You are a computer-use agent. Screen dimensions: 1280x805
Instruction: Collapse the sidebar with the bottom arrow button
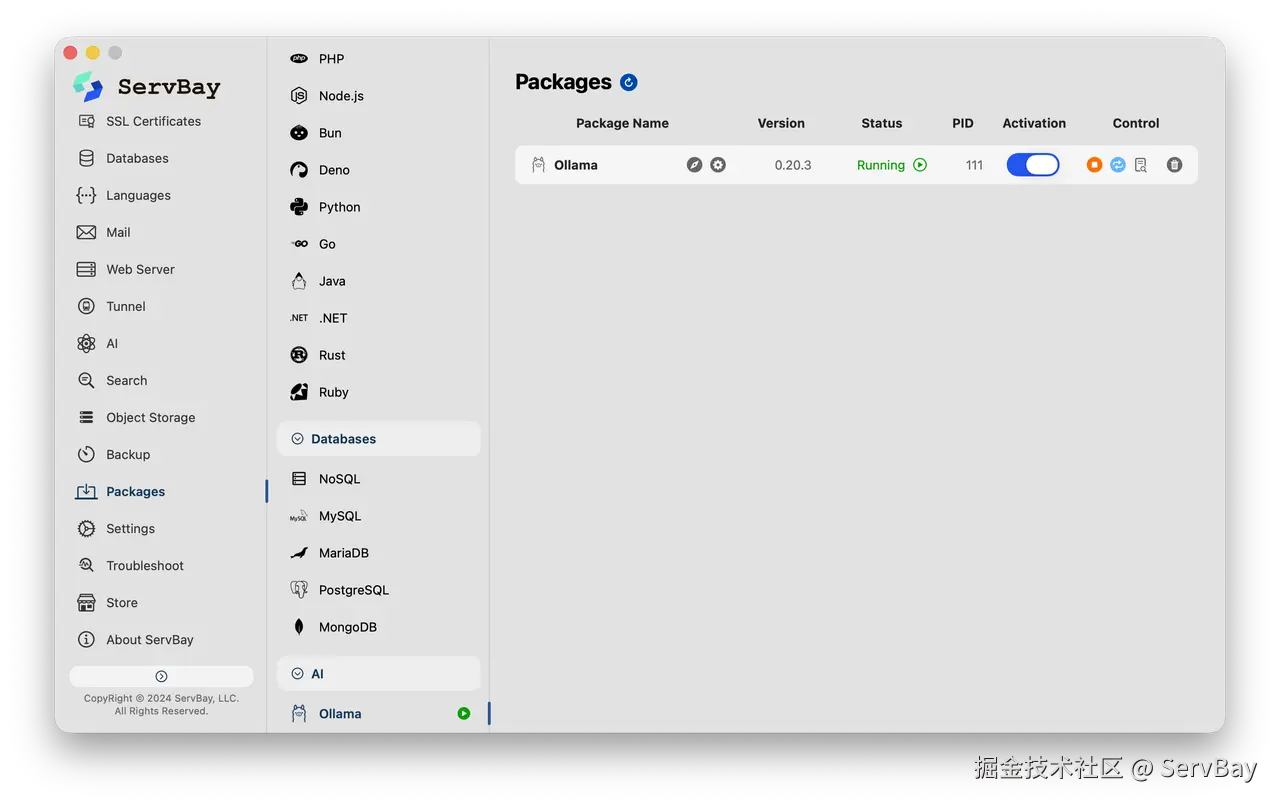tap(161, 676)
